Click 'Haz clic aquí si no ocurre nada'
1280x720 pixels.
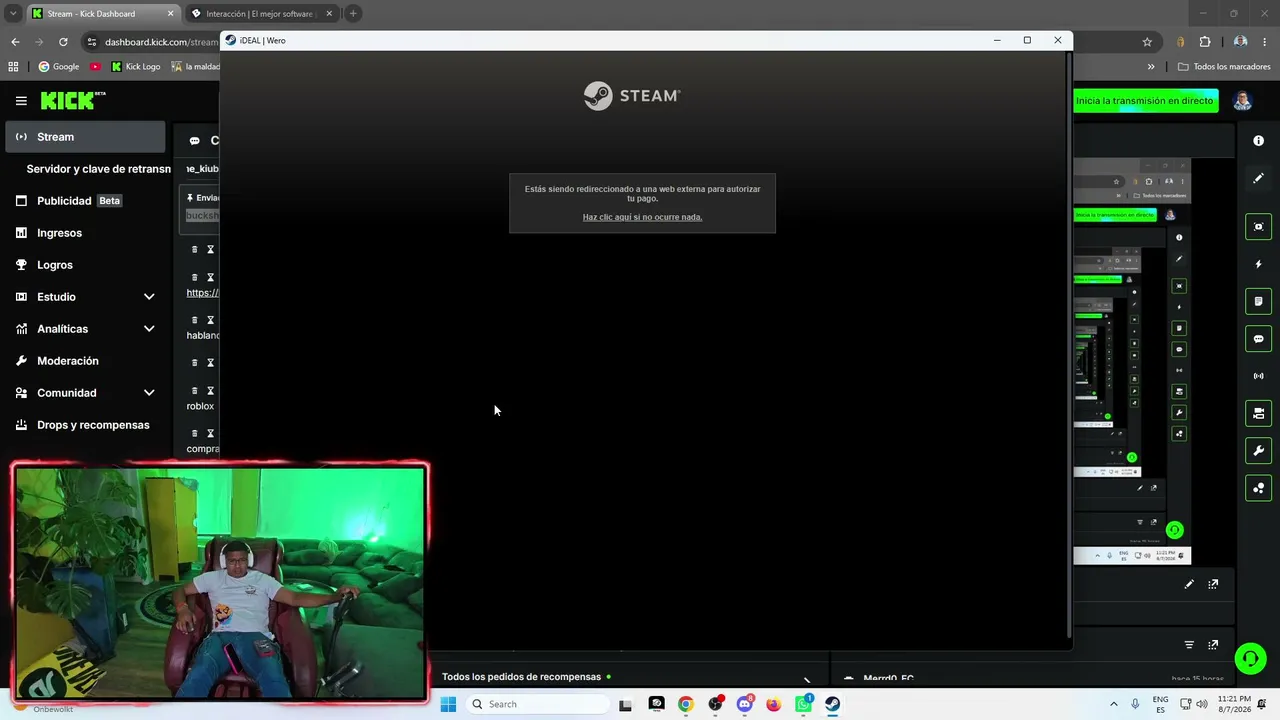click(642, 217)
